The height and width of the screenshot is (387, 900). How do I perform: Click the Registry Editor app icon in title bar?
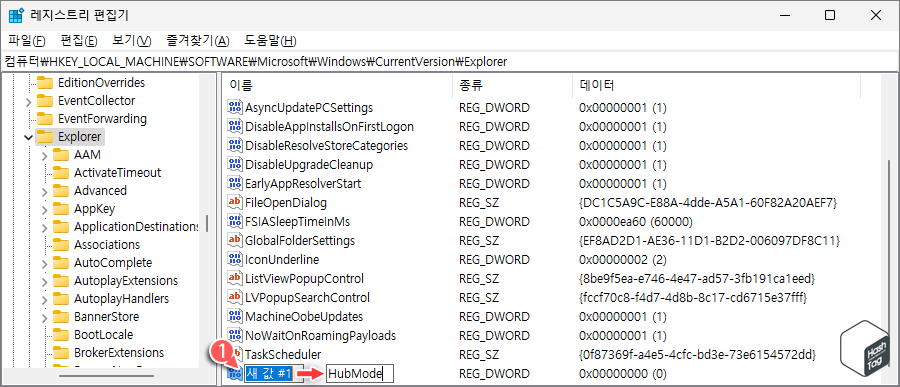point(15,16)
